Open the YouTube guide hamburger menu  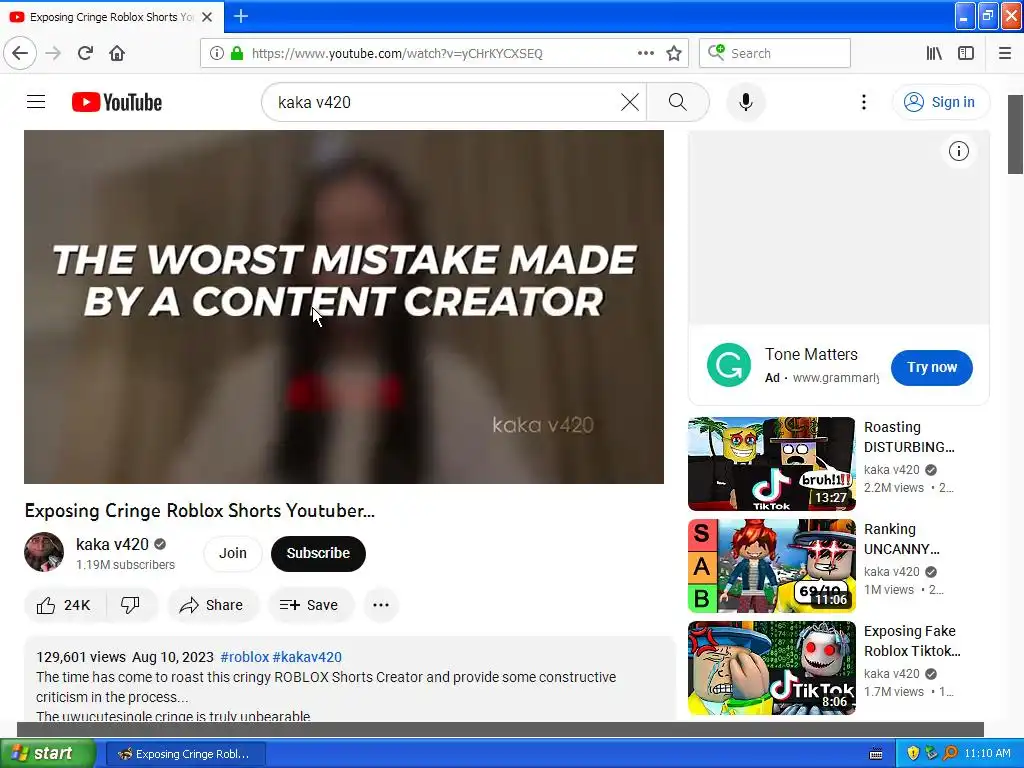tap(36, 102)
